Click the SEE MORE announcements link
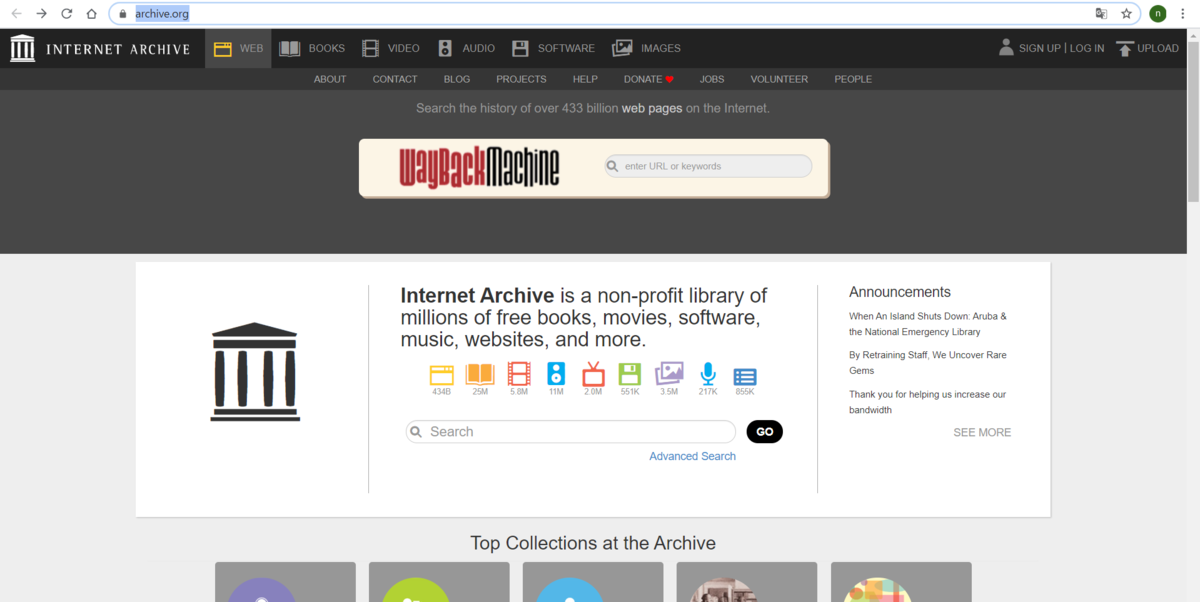This screenshot has width=1200, height=602. [x=982, y=433]
